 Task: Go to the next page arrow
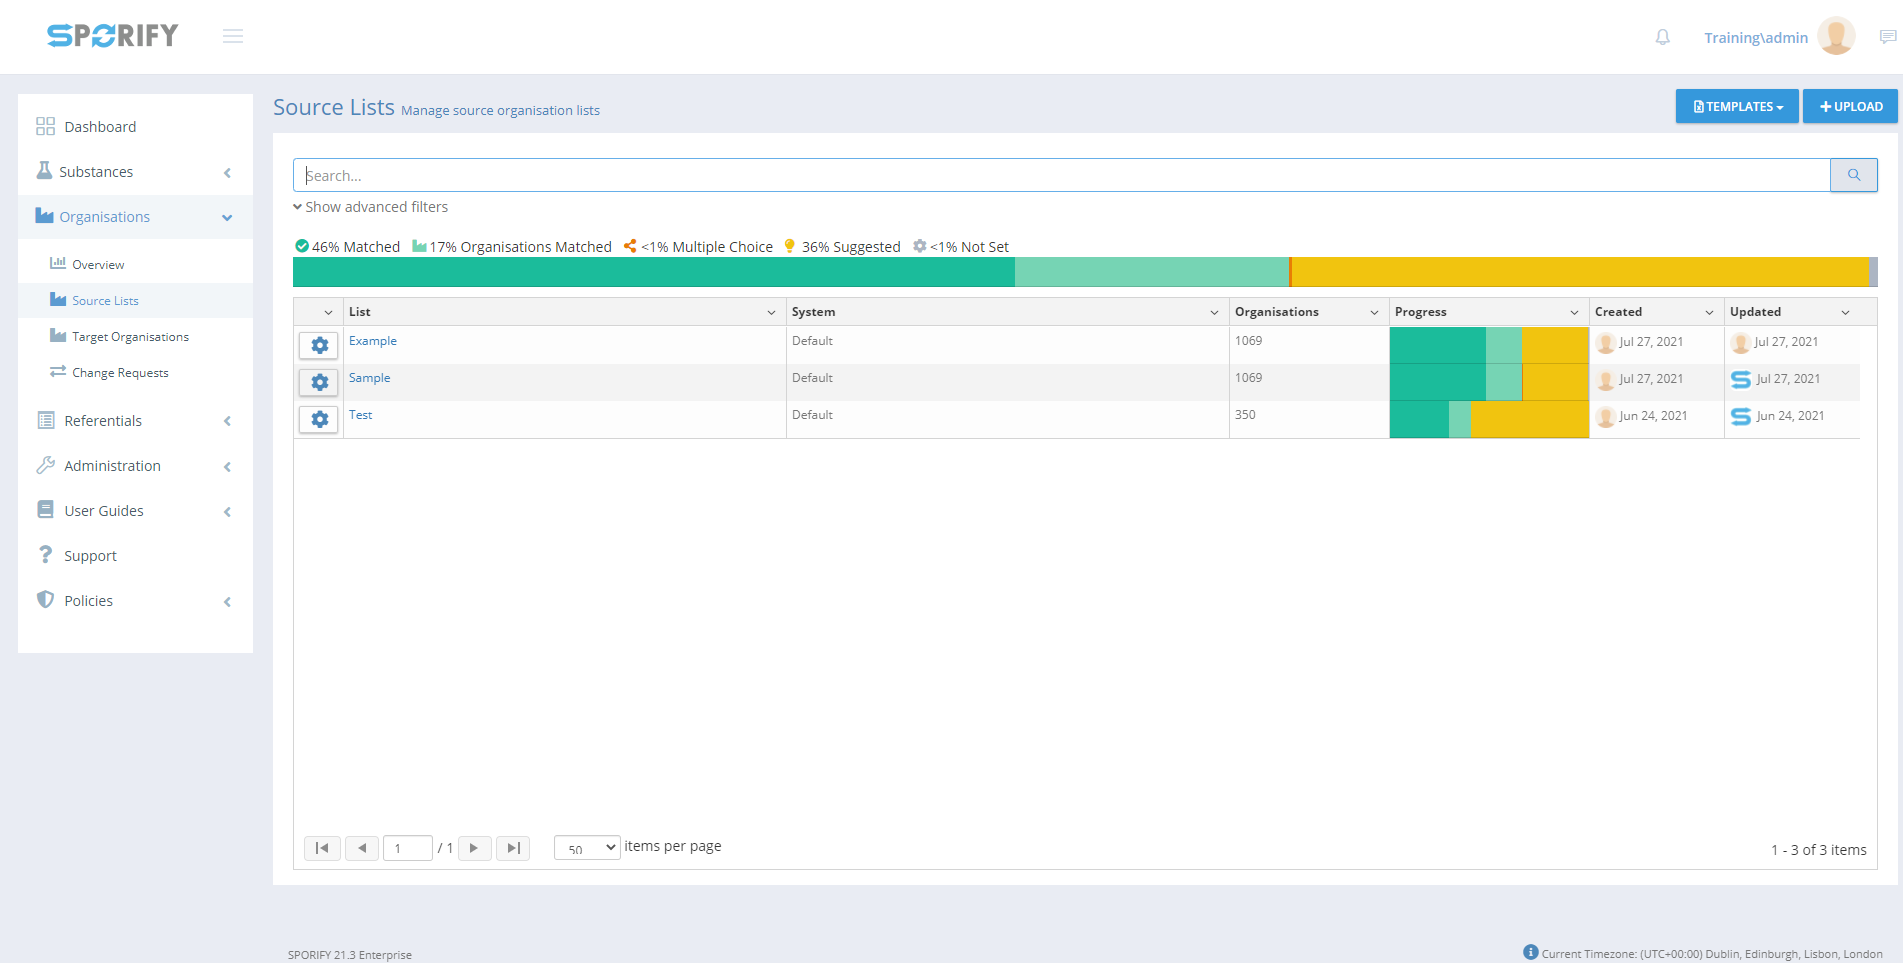[x=474, y=848]
